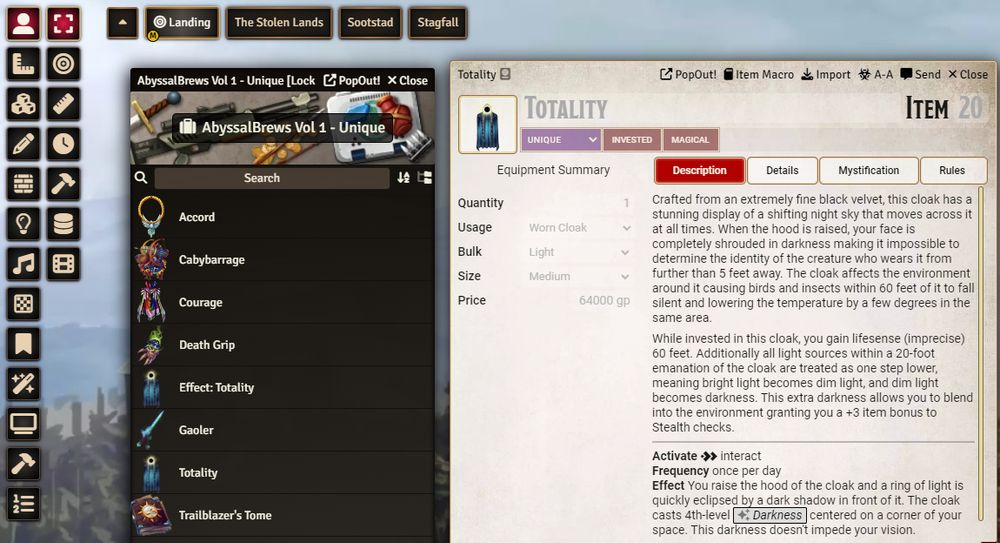Open Ambient Sound music note icon
This screenshot has width=1000, height=543.
click(24, 264)
